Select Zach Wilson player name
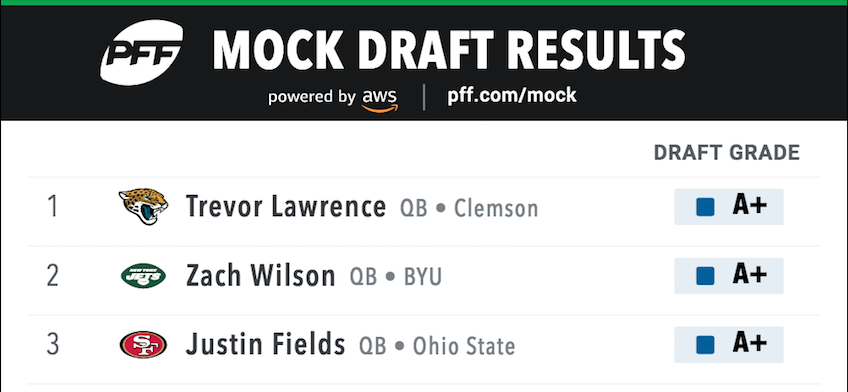Screen dimensions: 848x392 260,276
